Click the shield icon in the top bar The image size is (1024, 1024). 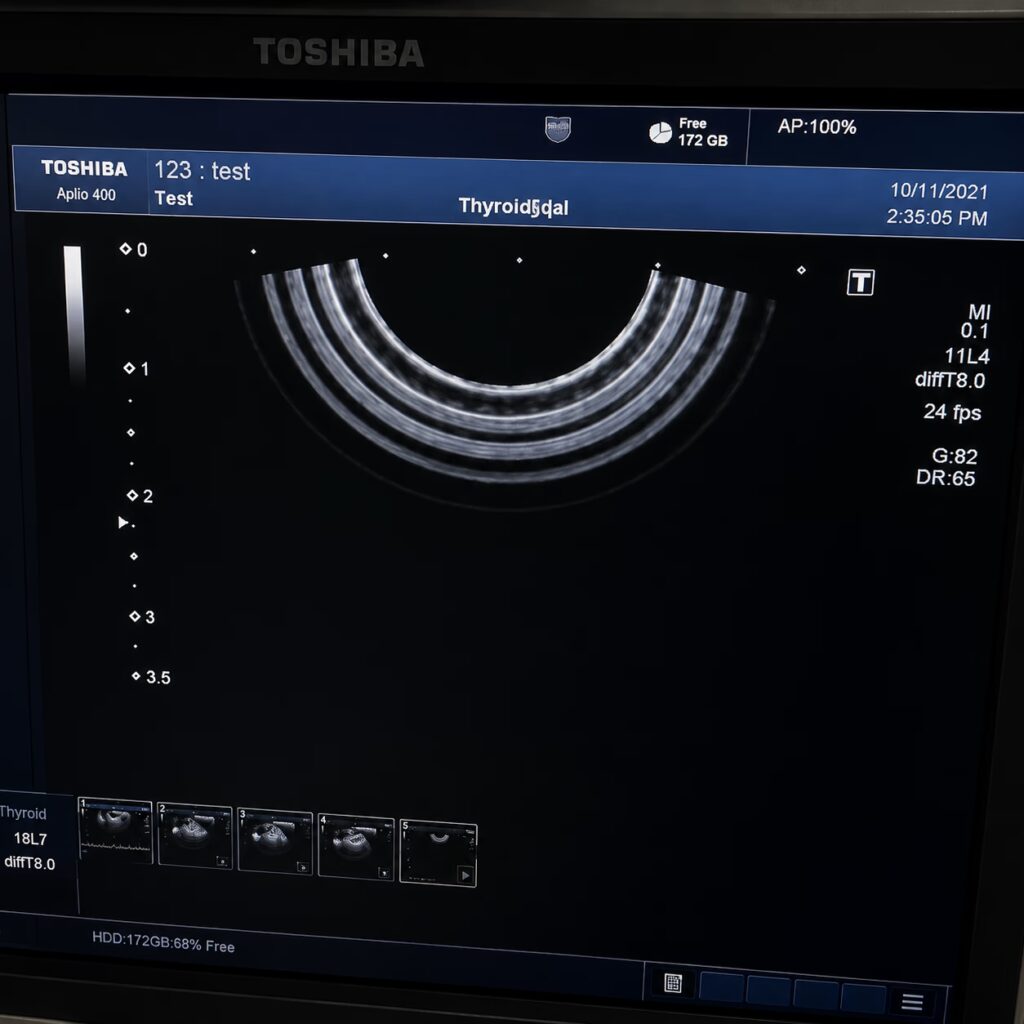coord(558,129)
